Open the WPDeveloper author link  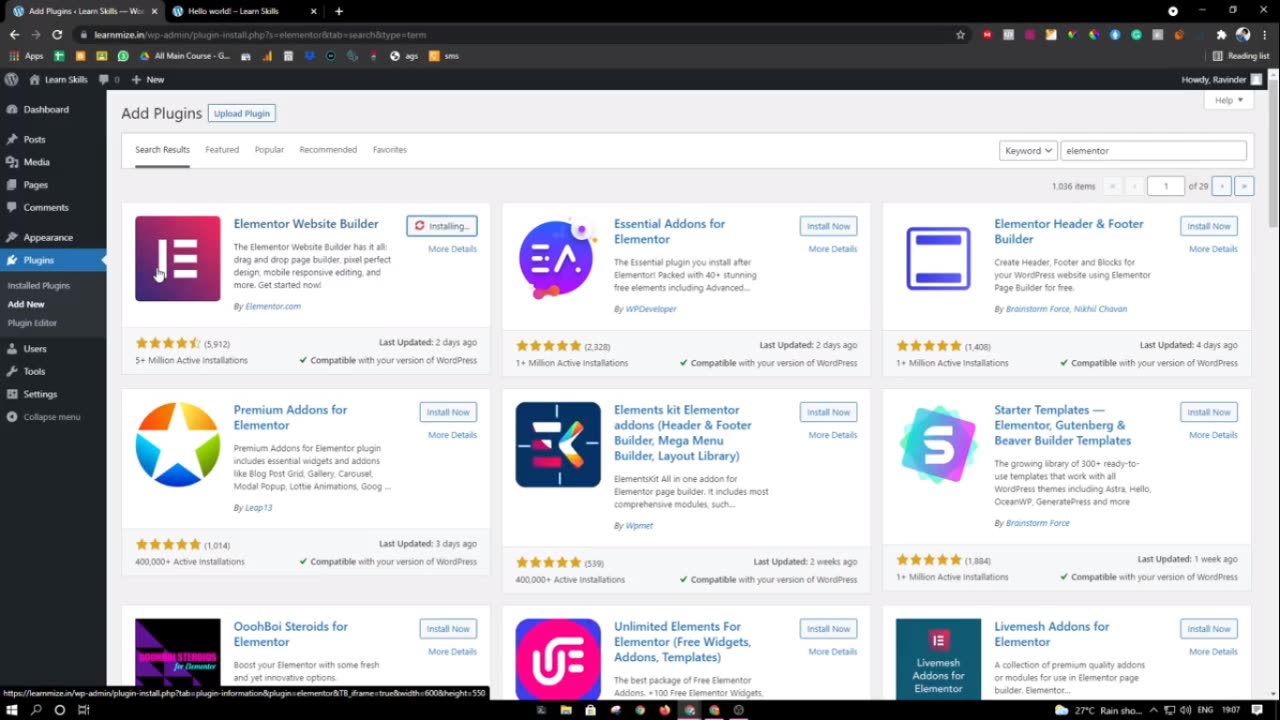click(x=651, y=309)
